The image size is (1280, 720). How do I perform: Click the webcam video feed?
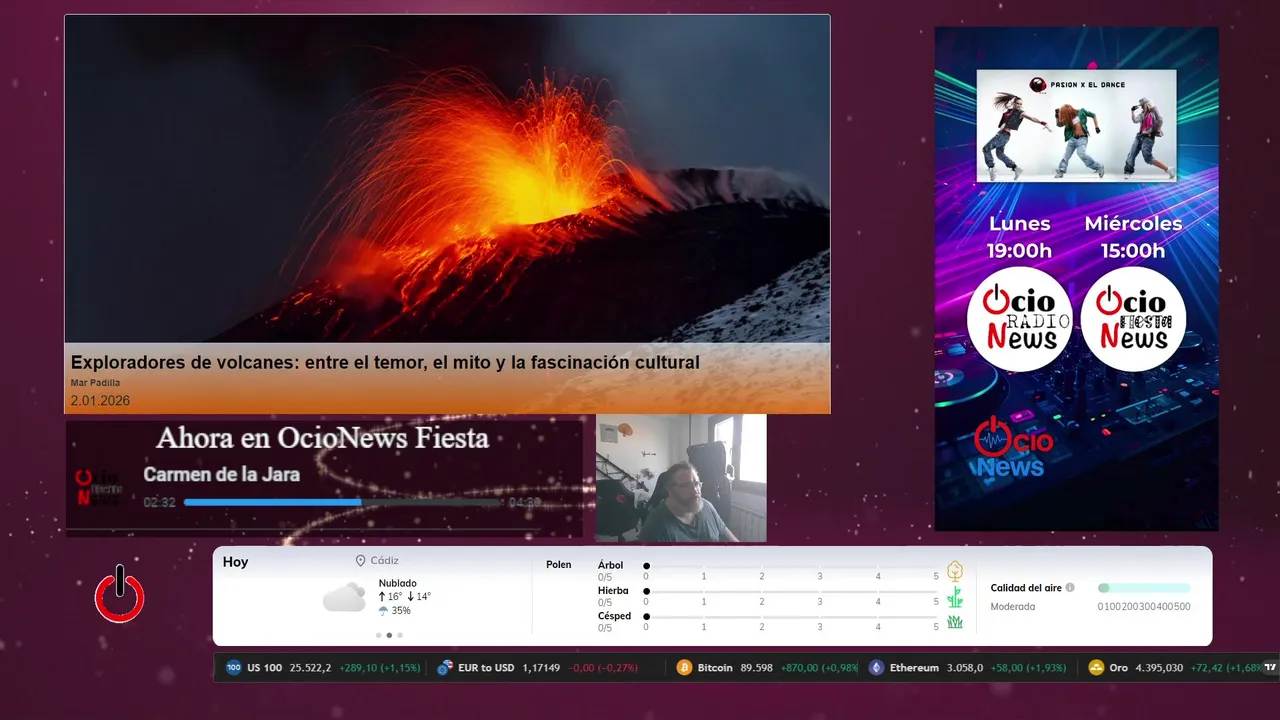coord(681,478)
